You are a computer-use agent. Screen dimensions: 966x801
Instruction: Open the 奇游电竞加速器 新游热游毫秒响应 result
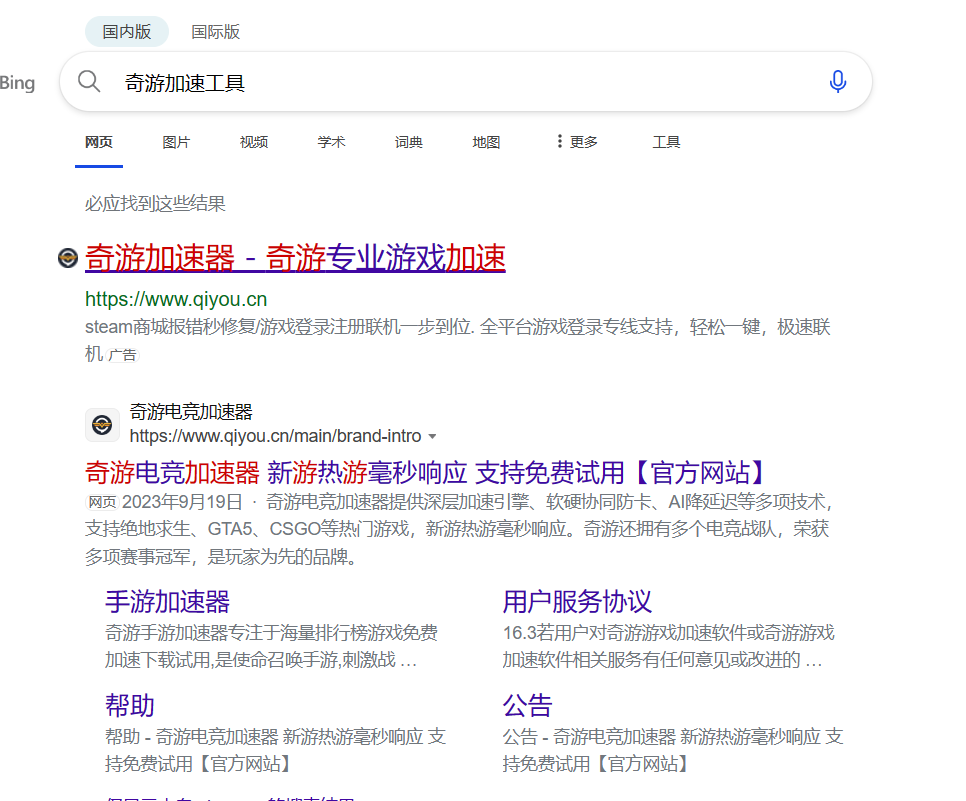(x=426, y=473)
